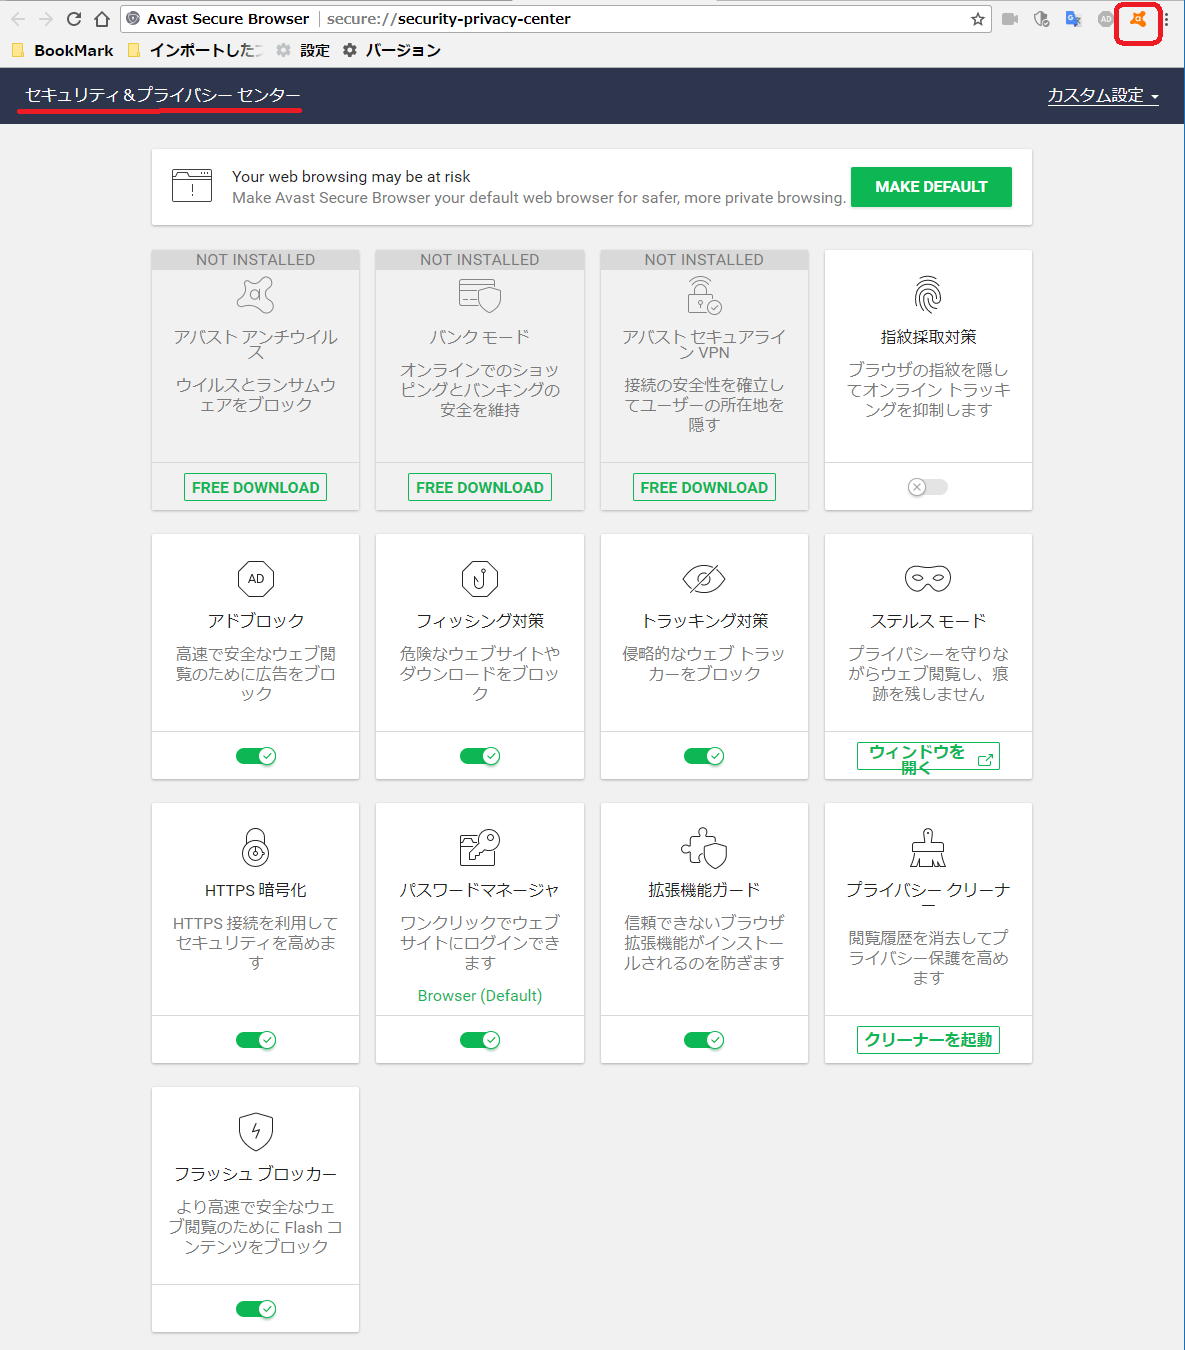The image size is (1185, 1350).
Task: Click the Avast Secure Browser site info chip
Action: [218, 19]
